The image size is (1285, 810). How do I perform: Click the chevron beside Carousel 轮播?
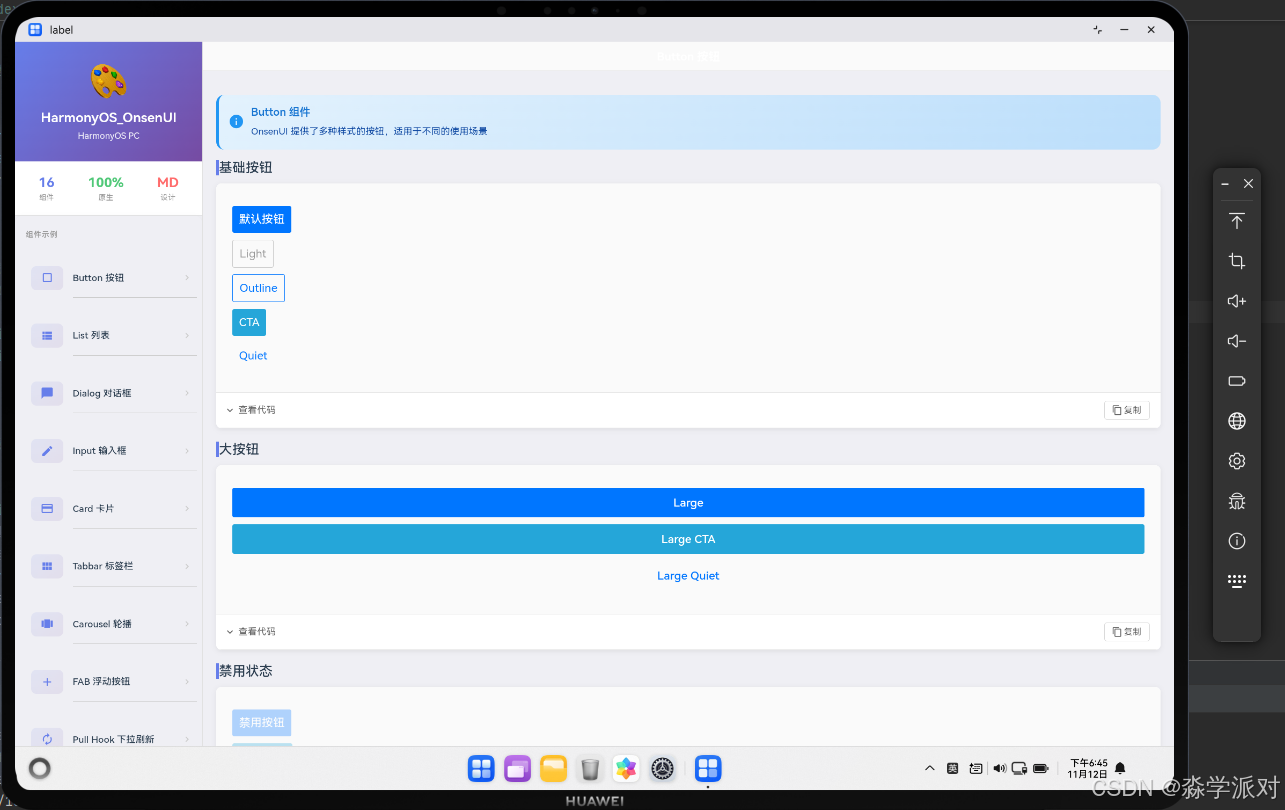tap(187, 624)
